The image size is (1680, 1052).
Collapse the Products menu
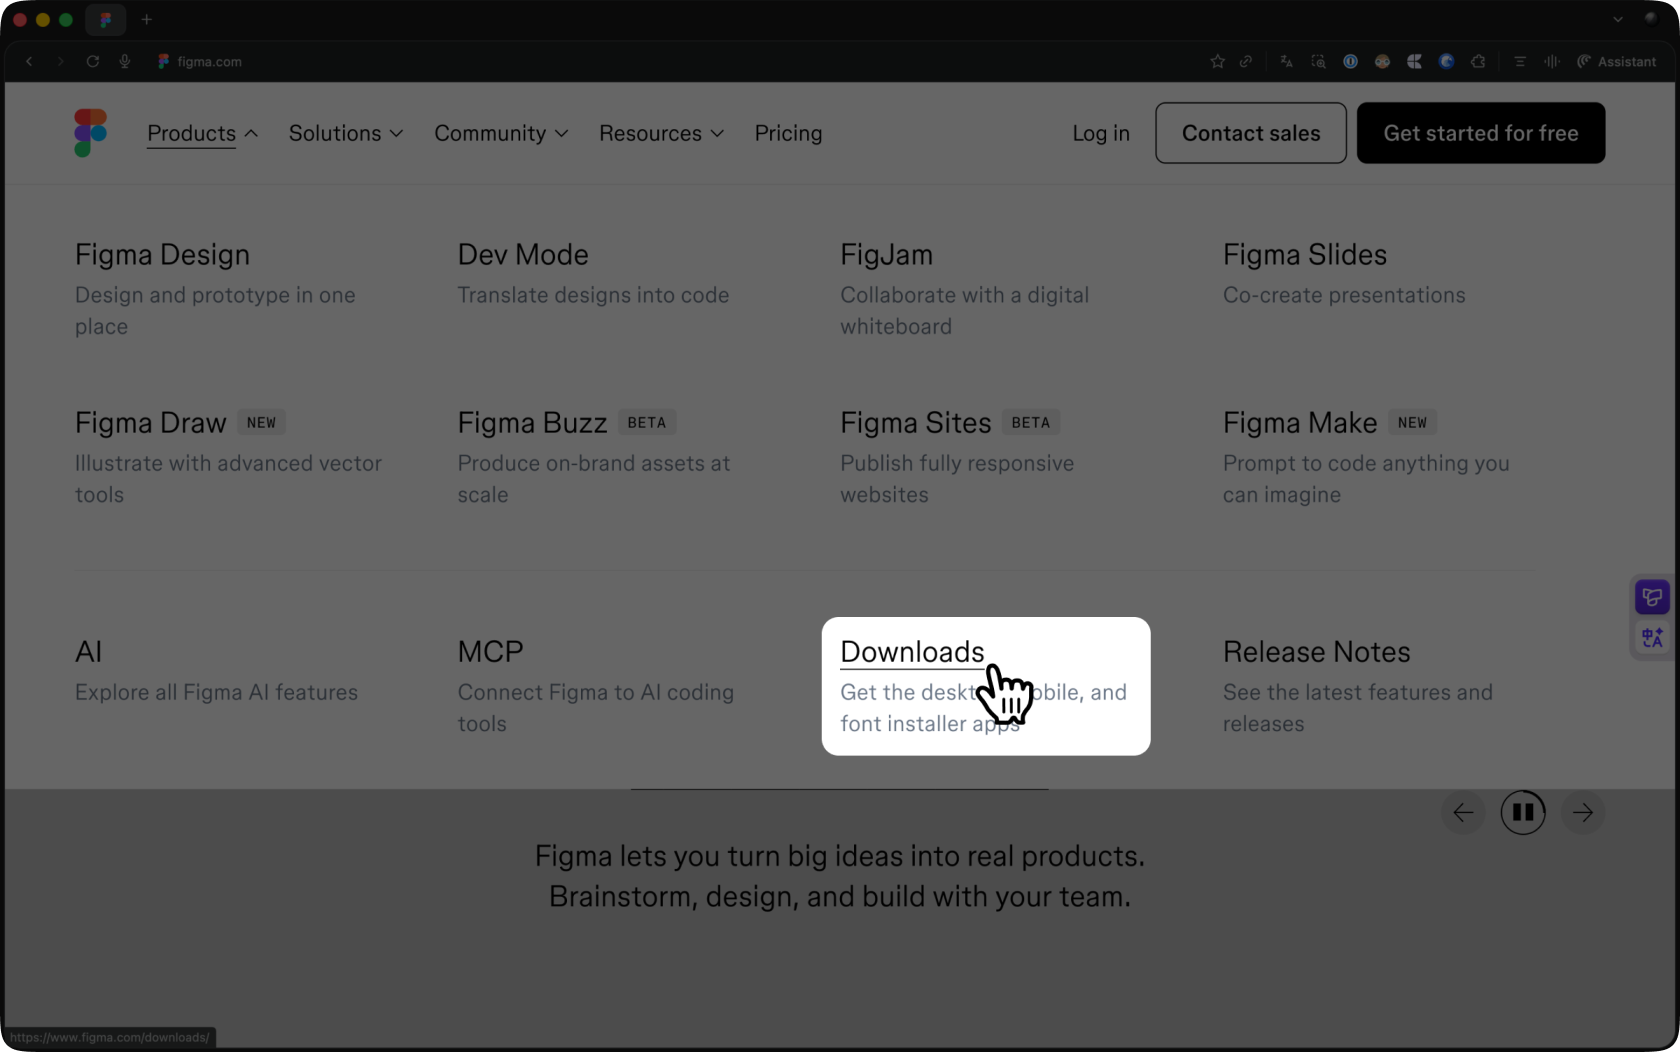click(202, 133)
